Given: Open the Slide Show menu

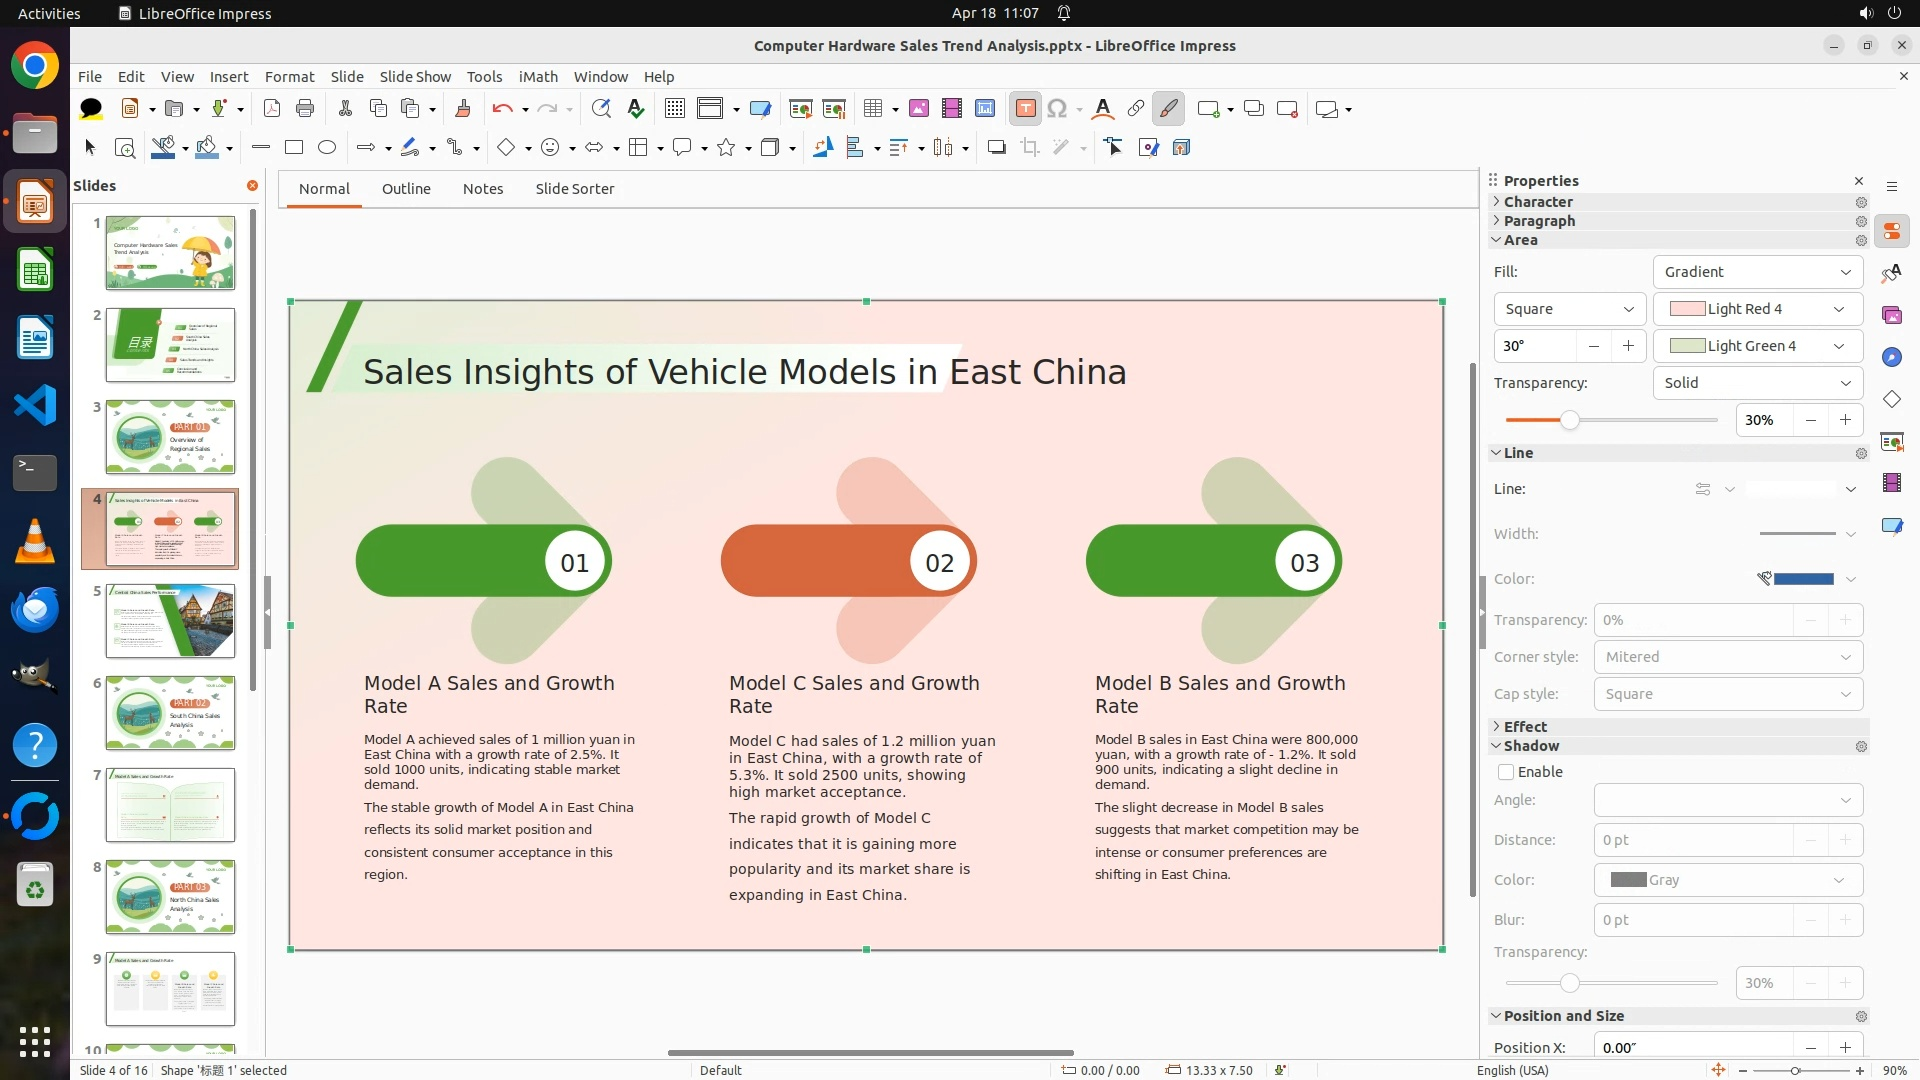Looking at the screenshot, I should 415,77.
